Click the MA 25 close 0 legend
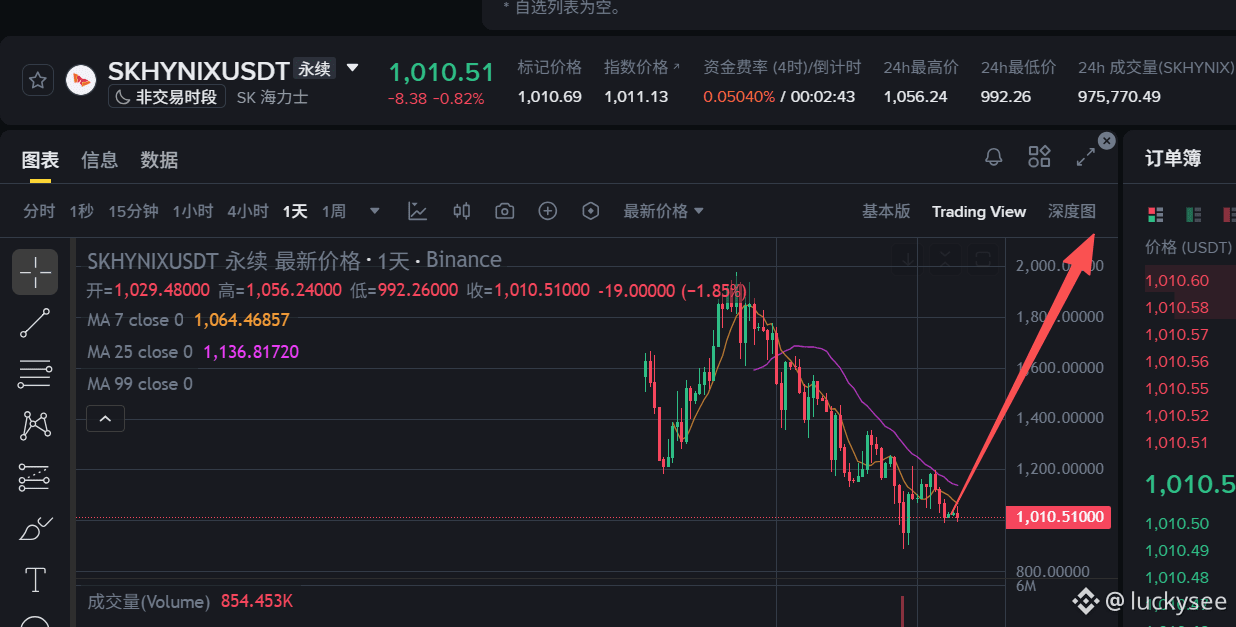The height and width of the screenshot is (627, 1236). (140, 352)
